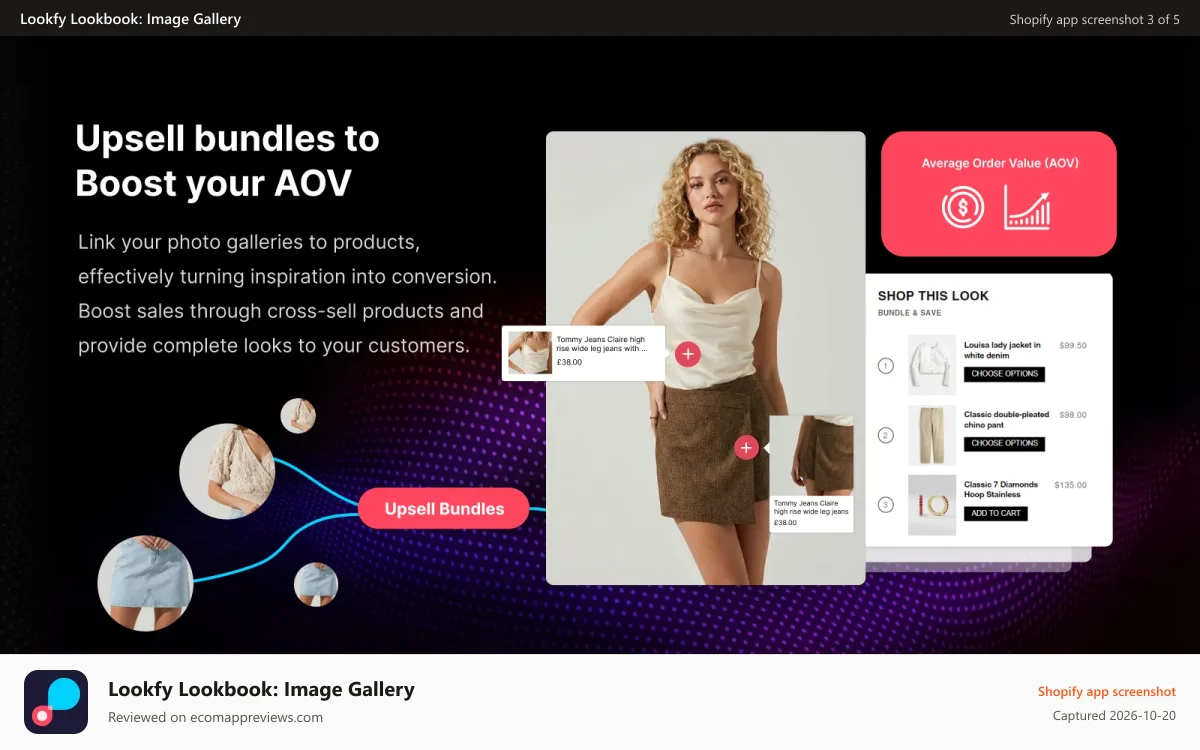
Task: Click the $135.00 price
Action: point(1071,484)
